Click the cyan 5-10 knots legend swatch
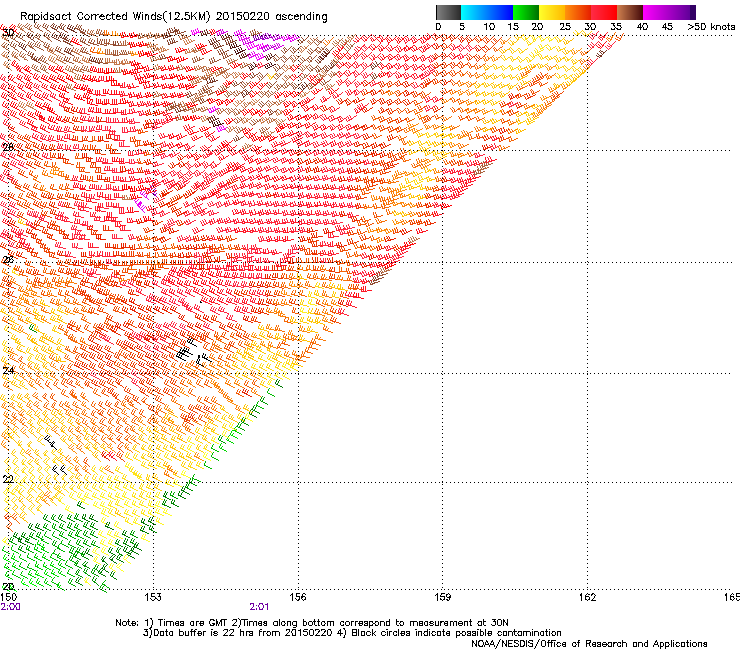Image resolution: width=740 pixels, height=650 pixels. coord(474,13)
